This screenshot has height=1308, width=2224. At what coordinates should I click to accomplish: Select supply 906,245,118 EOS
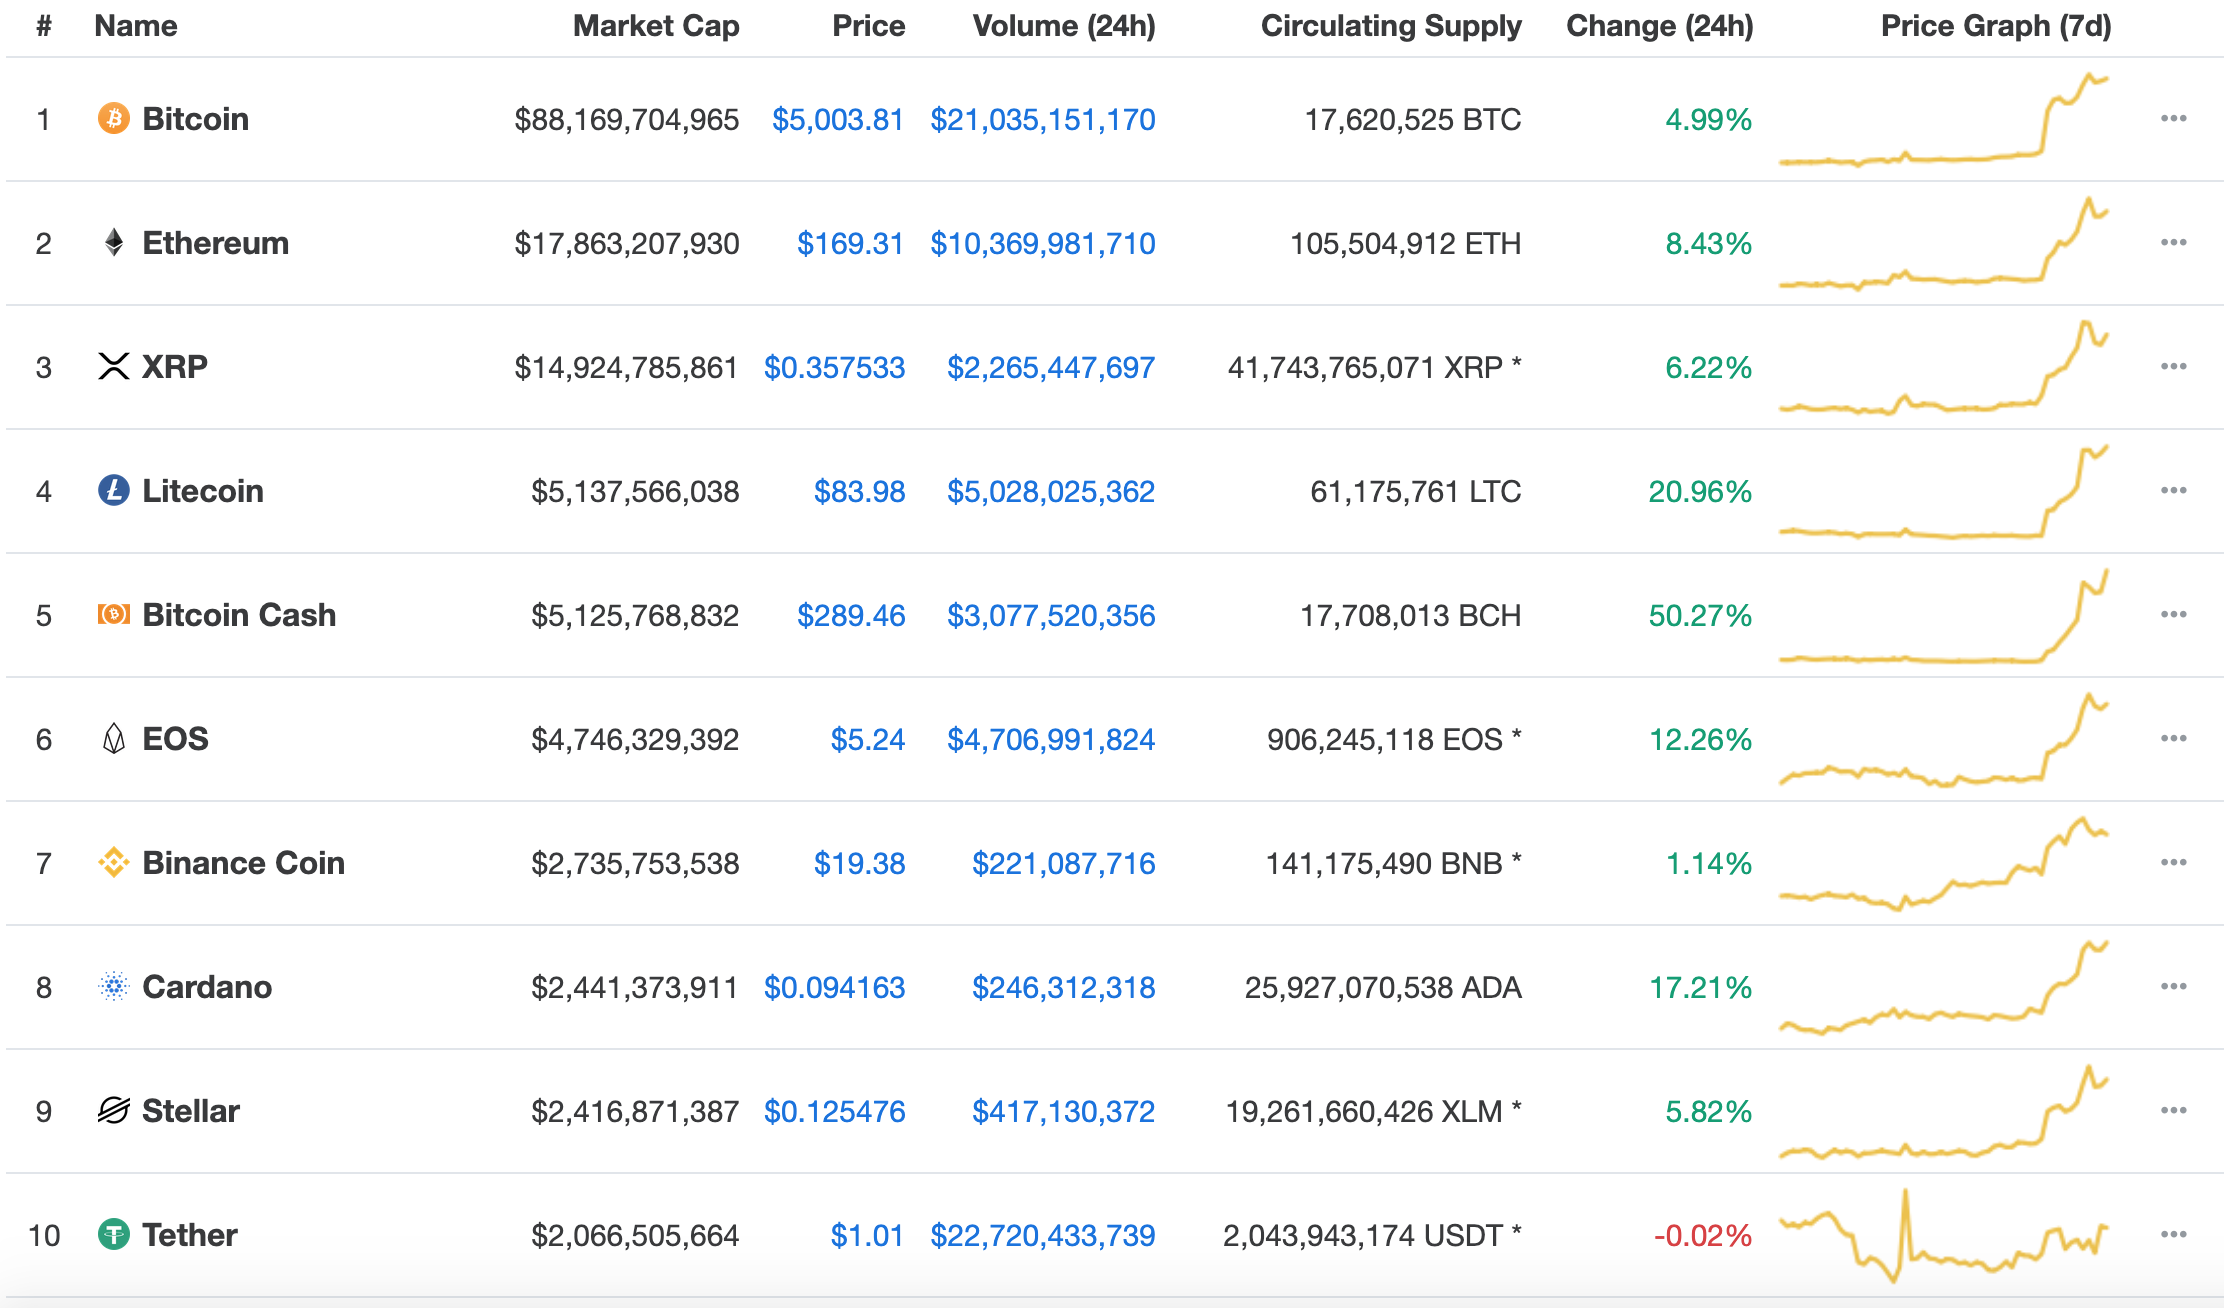coord(1394,740)
